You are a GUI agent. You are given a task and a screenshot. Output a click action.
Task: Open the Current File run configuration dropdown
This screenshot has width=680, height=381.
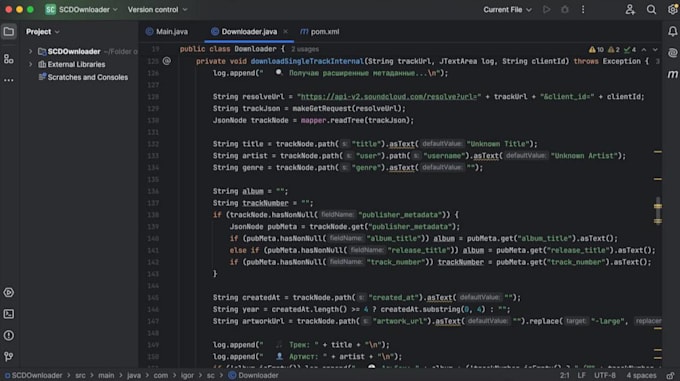[x=507, y=10]
